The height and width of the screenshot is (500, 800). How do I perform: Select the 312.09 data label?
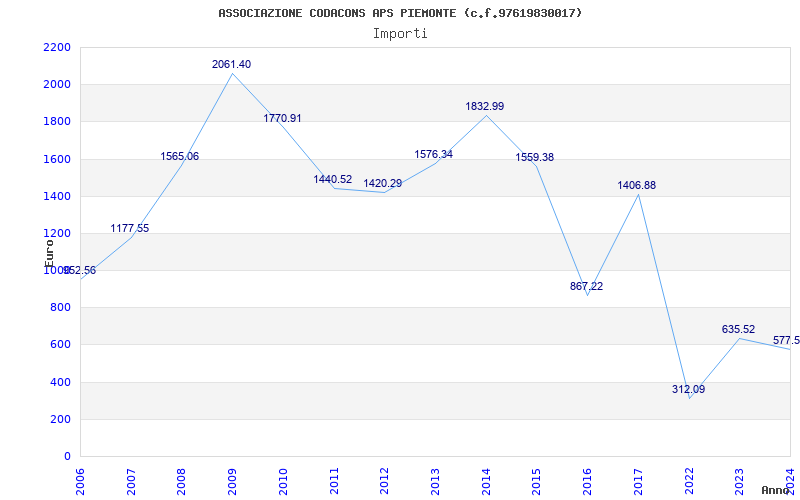tap(688, 389)
